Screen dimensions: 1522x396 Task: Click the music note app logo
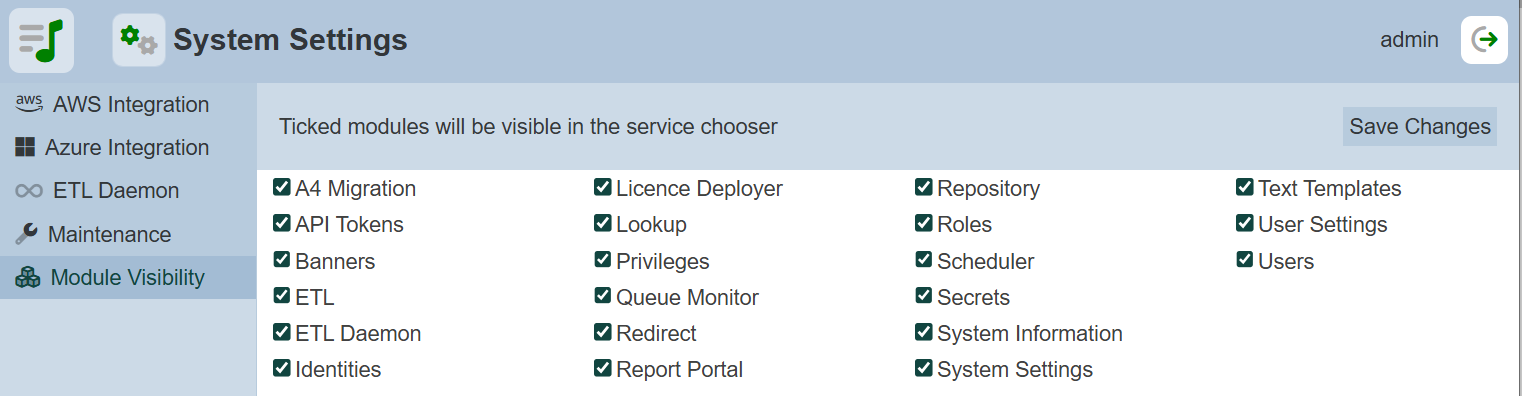pyautogui.click(x=41, y=41)
